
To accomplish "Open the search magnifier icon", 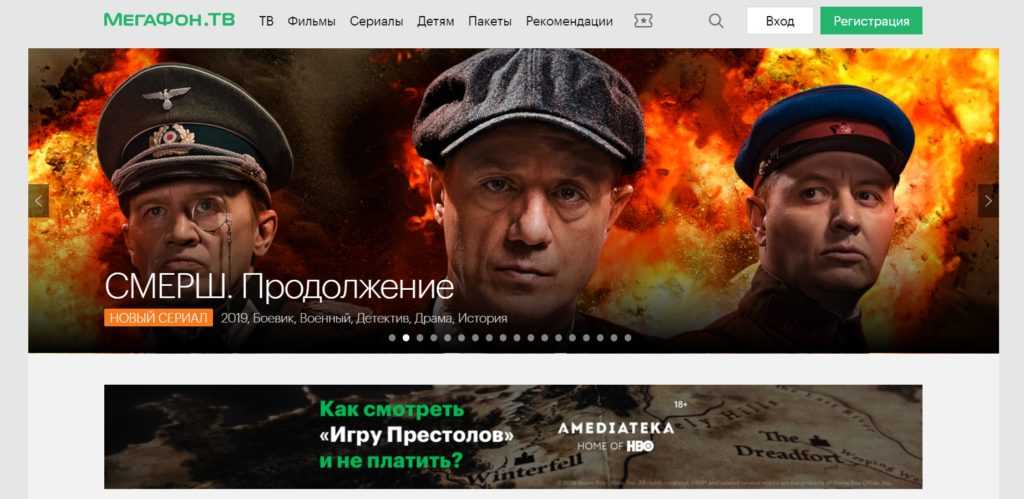I will pos(716,21).
